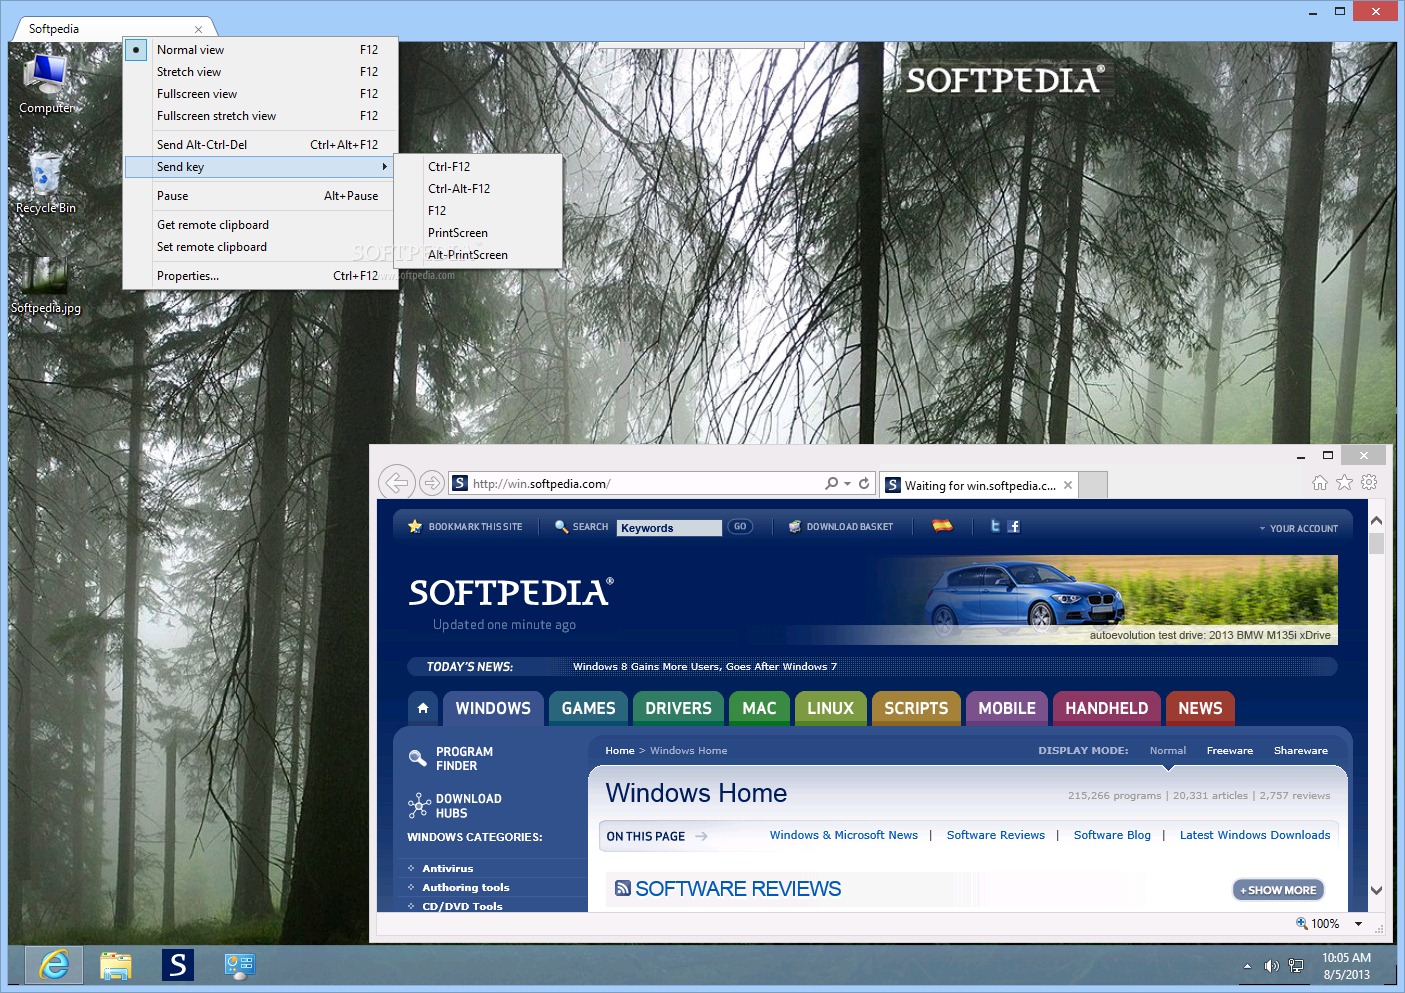1405x993 pixels.
Task: Open File Explorer from the taskbar
Action: tap(116, 965)
